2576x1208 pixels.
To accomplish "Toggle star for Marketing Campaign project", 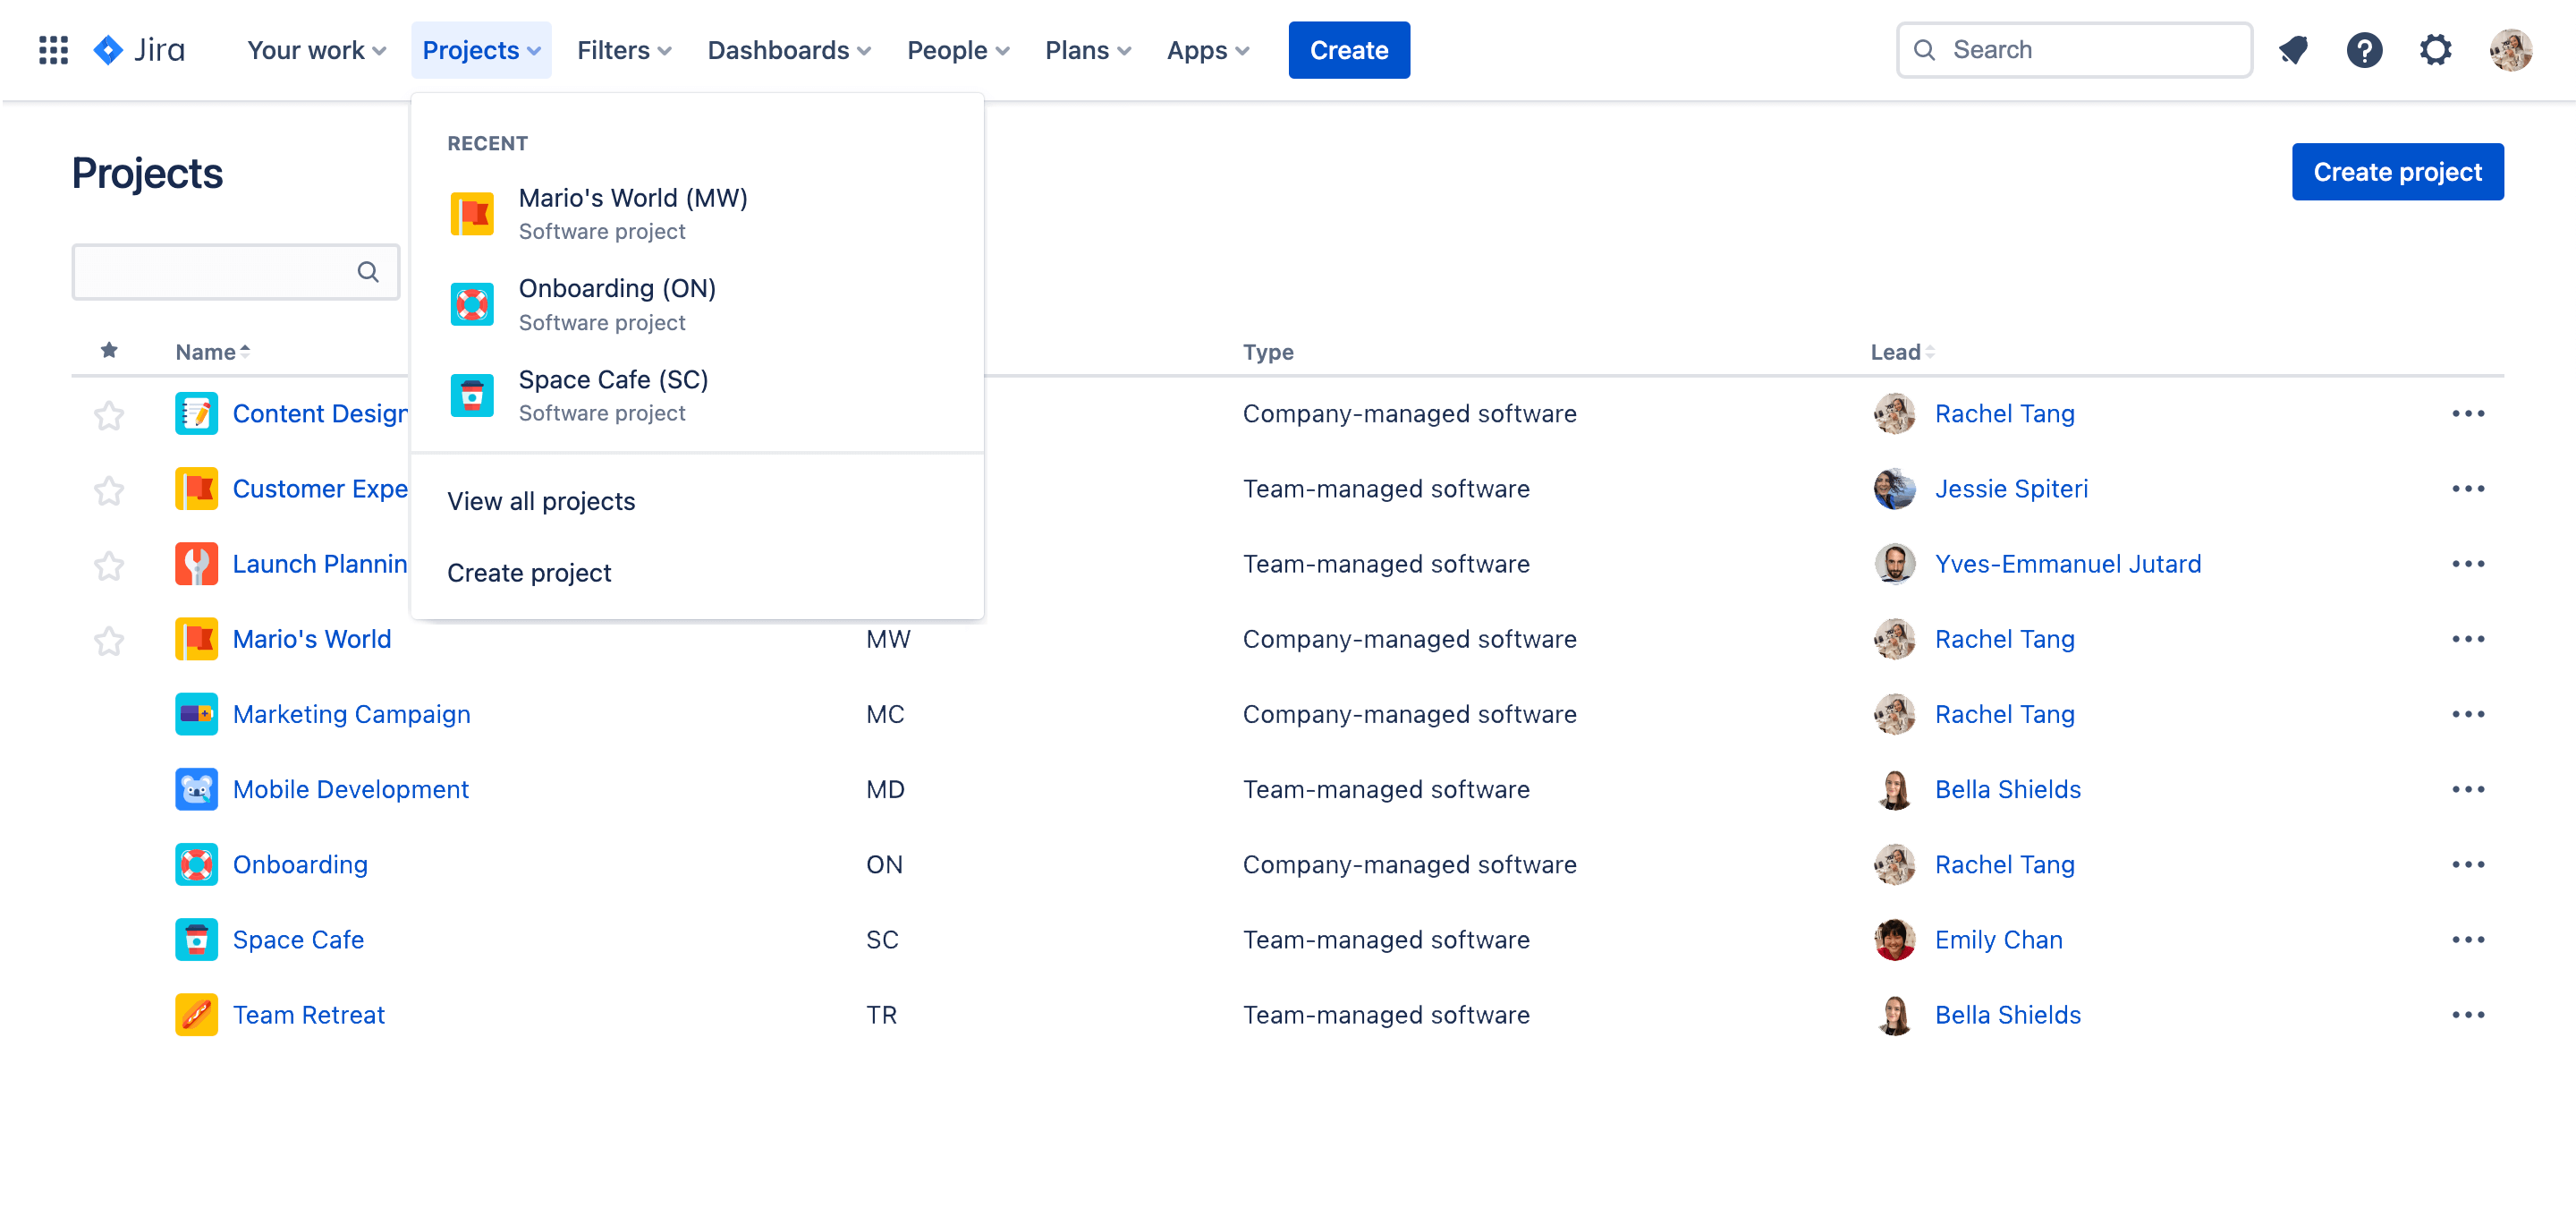I will click(112, 713).
